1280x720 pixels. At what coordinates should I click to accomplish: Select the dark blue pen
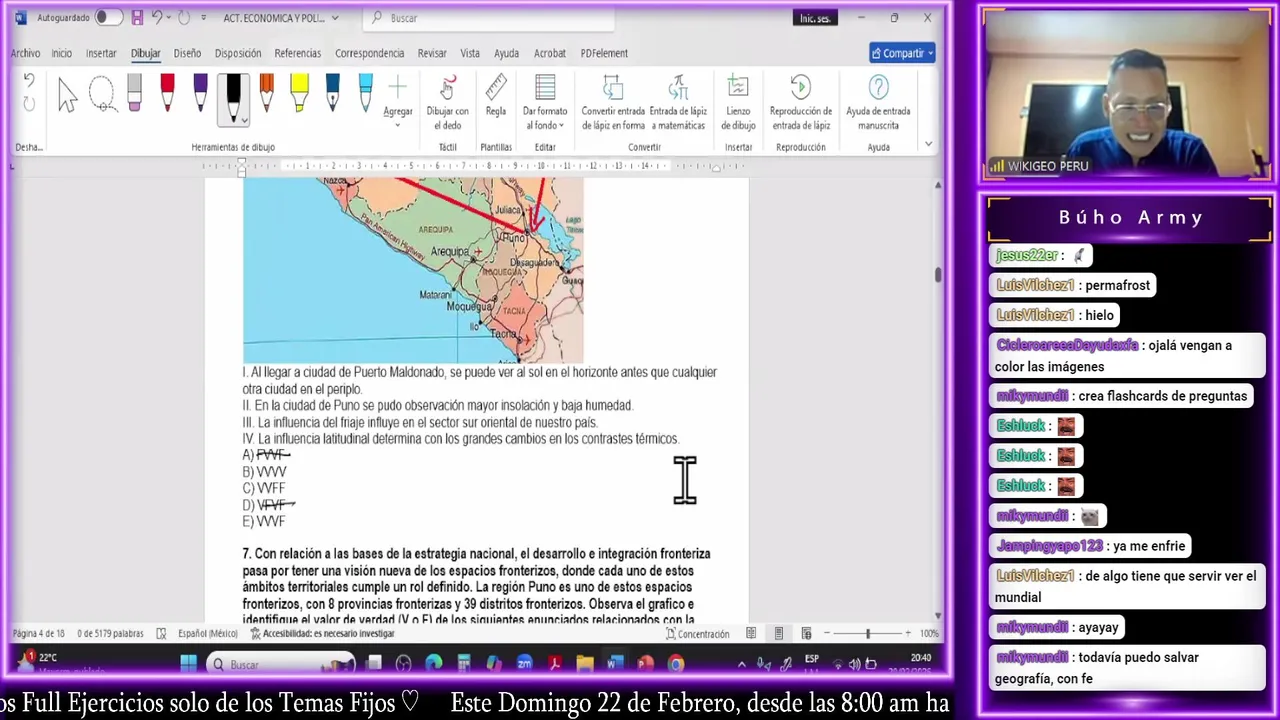tap(332, 93)
